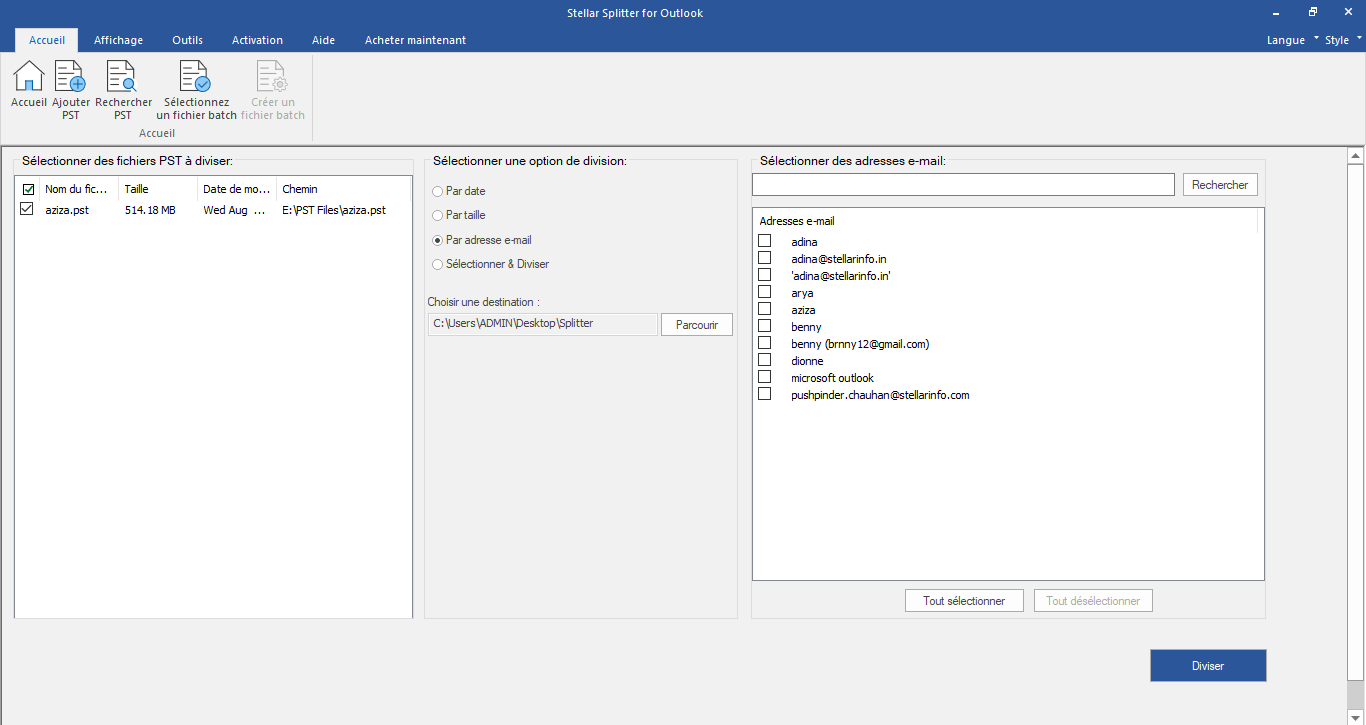Uncheck the aziza.pst file checkbox
Image resolution: width=1366 pixels, height=725 pixels.
27,209
